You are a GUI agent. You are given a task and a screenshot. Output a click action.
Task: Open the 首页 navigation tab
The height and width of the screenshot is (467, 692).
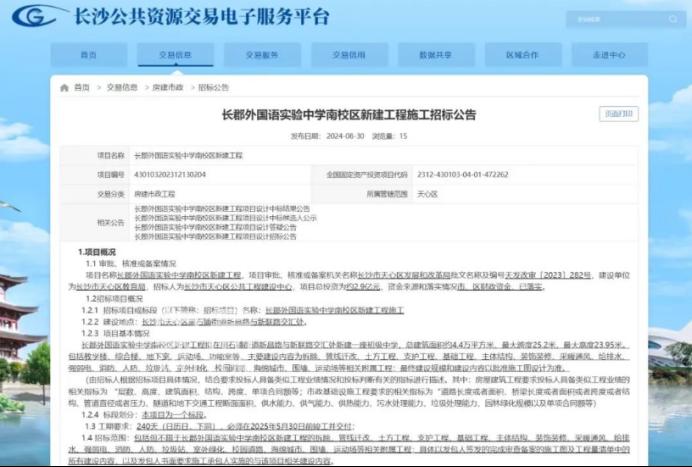[89, 55]
